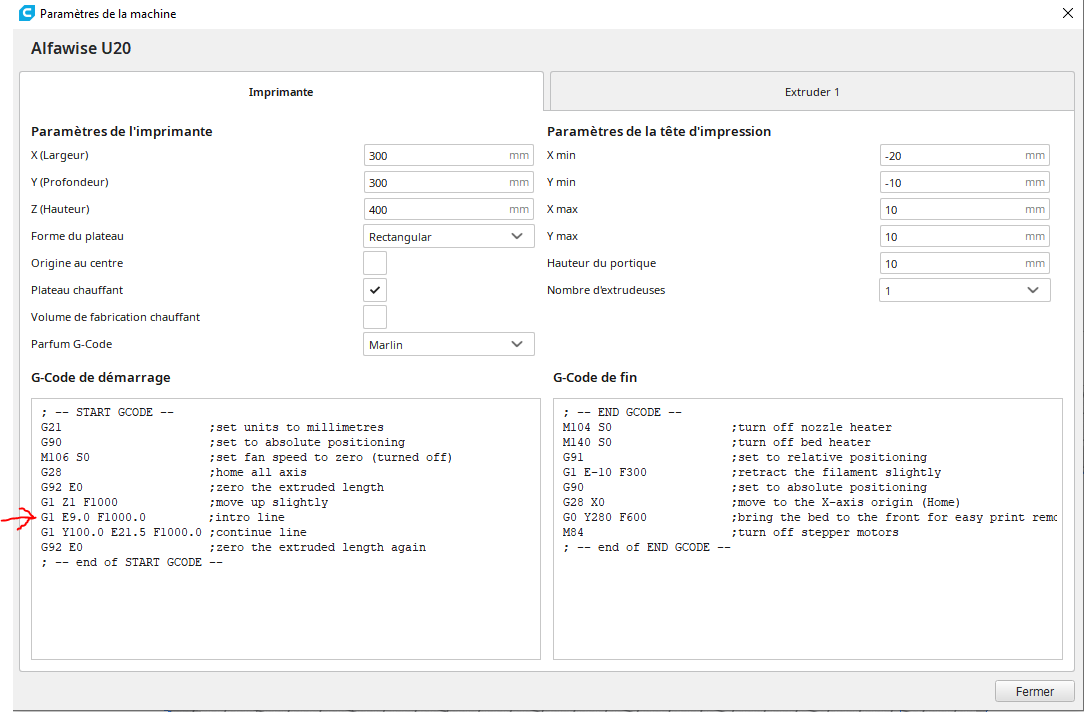
Task: Click the G0 Y280 F600 line
Action: pyautogui.click(x=810, y=517)
